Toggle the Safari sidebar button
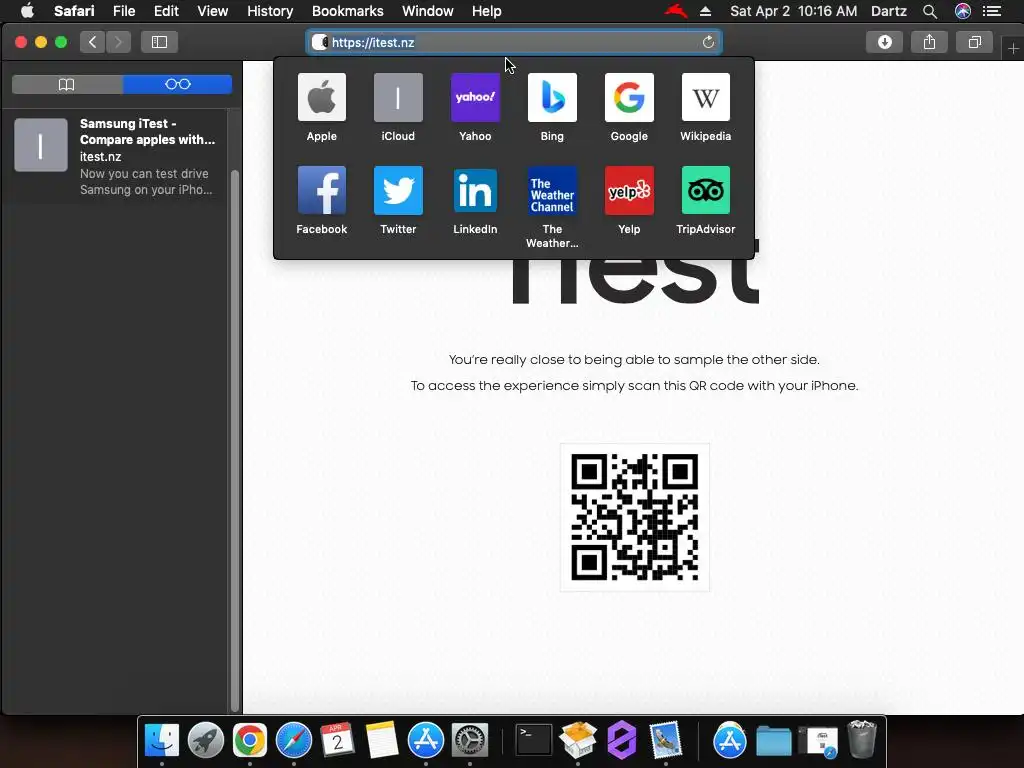 159,42
